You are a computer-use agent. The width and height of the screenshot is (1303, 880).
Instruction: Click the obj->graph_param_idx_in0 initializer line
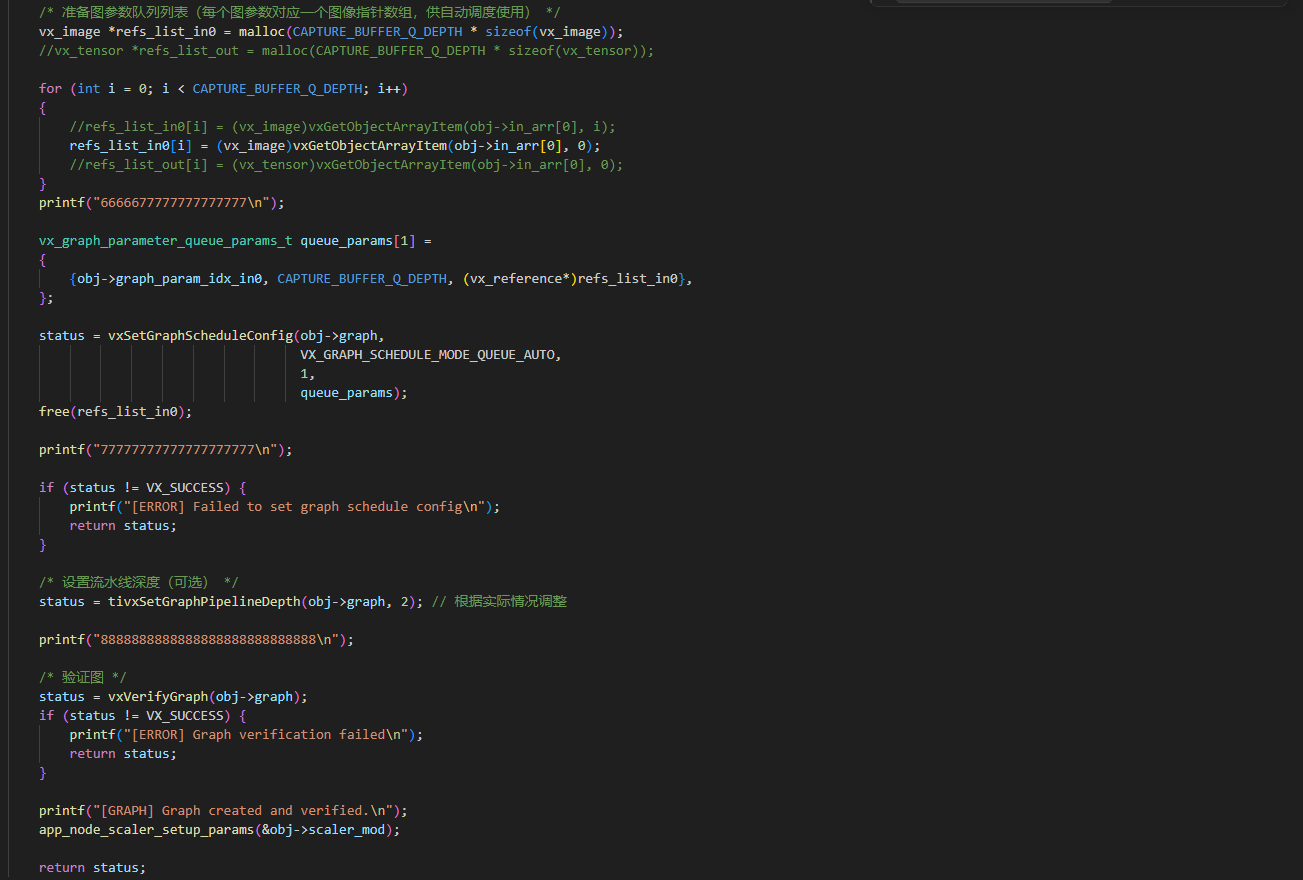coord(381,278)
